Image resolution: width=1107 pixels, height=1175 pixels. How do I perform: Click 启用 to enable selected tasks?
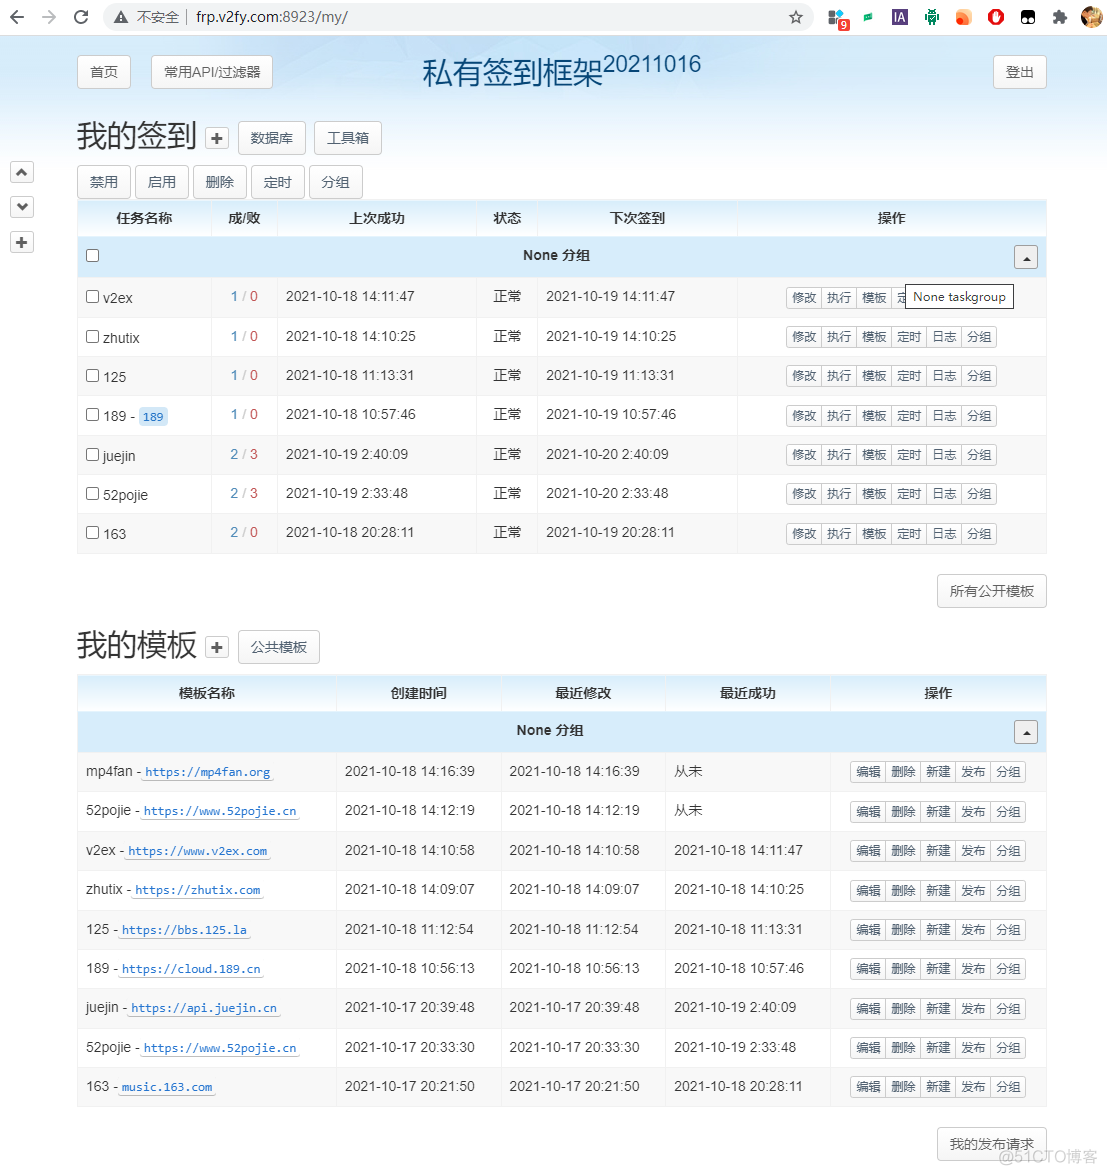162,182
